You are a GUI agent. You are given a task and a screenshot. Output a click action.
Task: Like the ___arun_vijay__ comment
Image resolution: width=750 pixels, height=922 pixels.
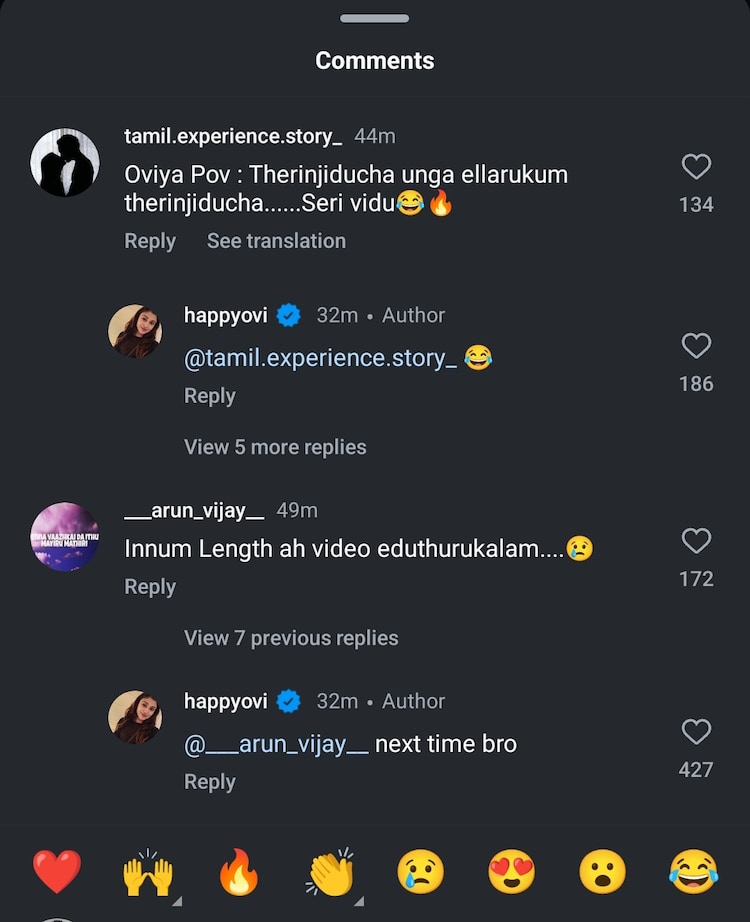point(696,541)
